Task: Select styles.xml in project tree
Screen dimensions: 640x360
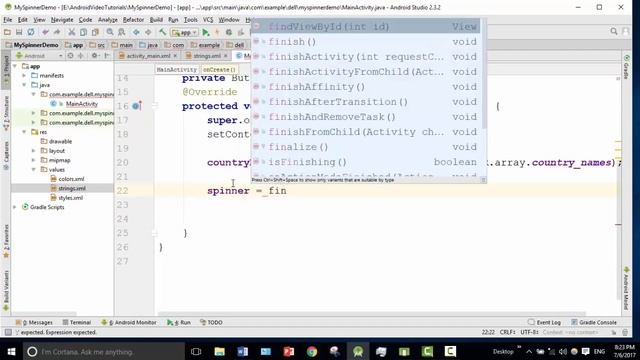Action: (70, 198)
